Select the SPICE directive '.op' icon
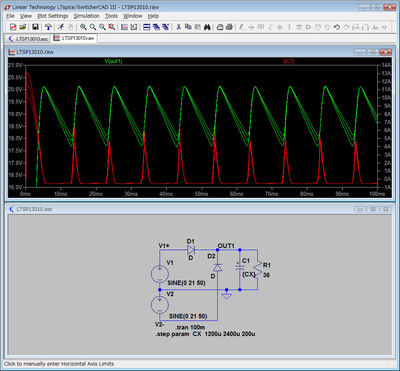400x371 pixels. 384,27
